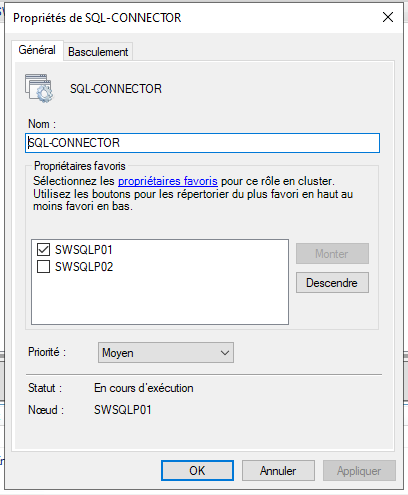This screenshot has width=408, height=495.
Task: Click the OK button
Action: click(197, 471)
